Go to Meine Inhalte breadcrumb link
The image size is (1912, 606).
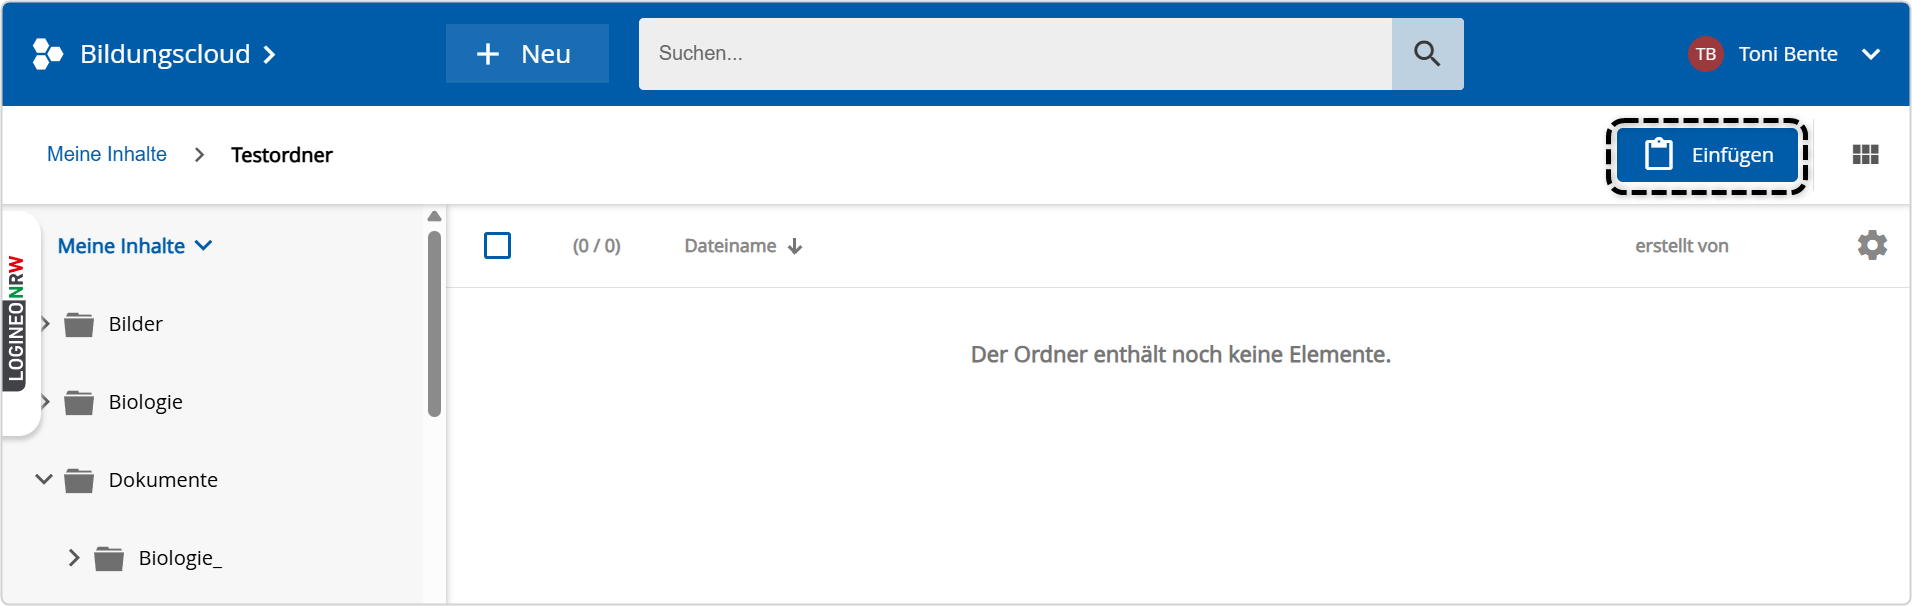coord(107,154)
